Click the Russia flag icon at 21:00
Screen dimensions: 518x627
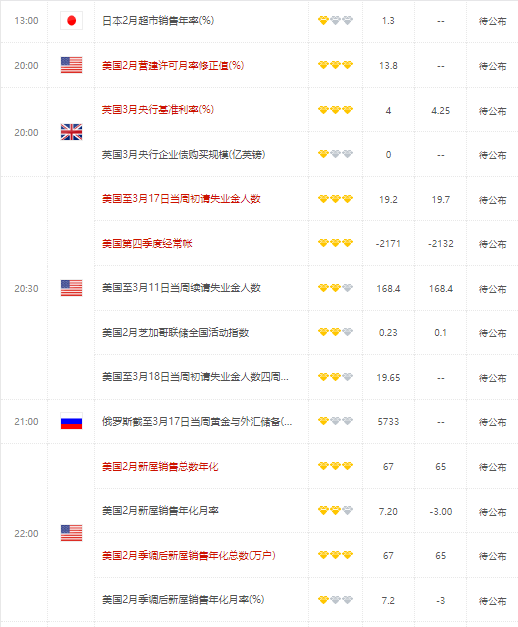pyautogui.click(x=72, y=421)
